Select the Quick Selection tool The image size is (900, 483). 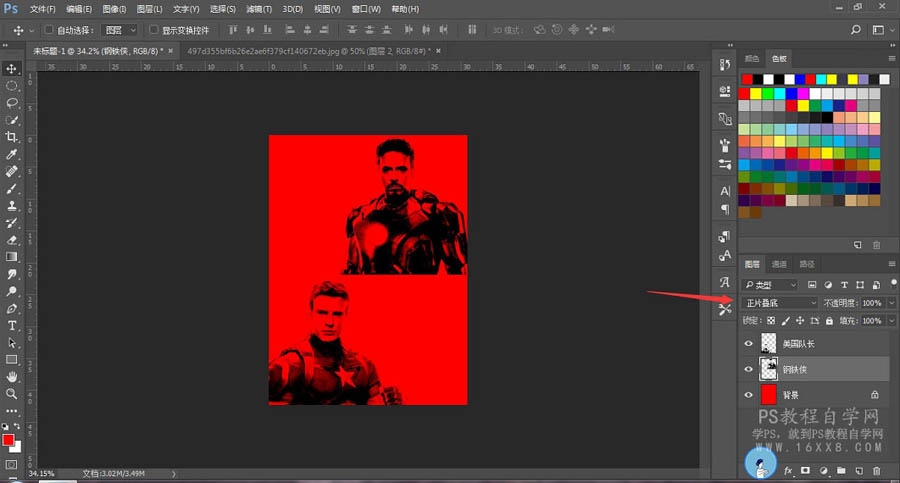click(x=11, y=120)
